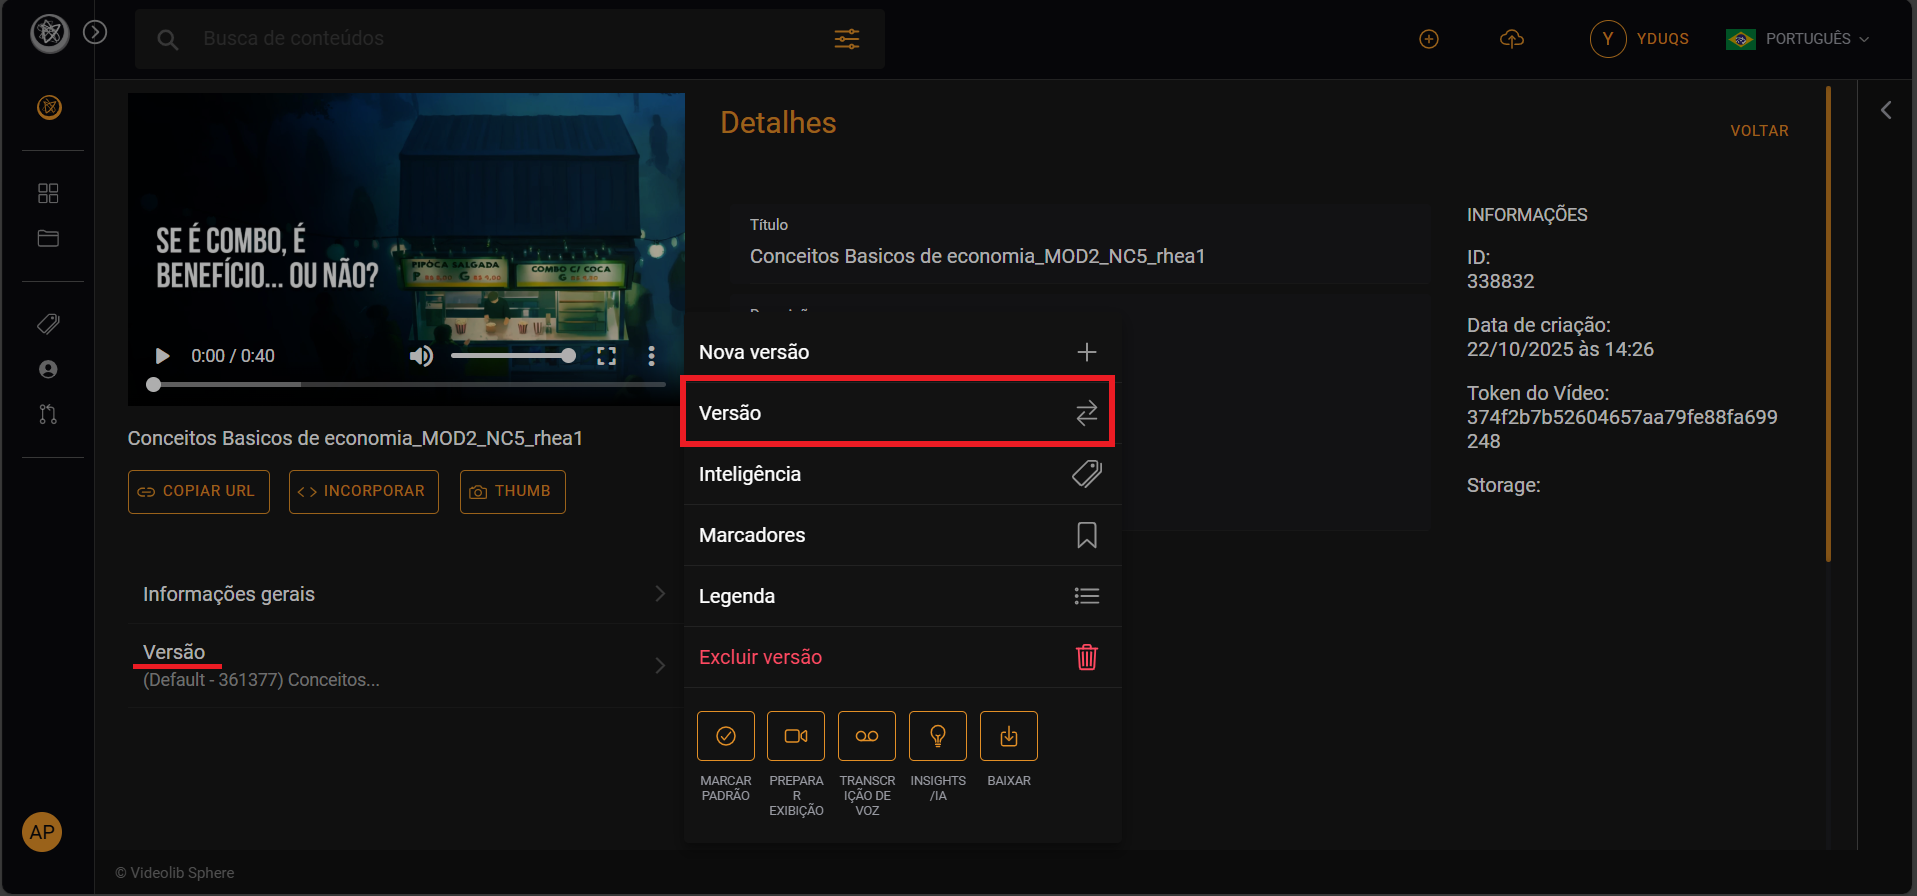Click the Storage label

1503,485
